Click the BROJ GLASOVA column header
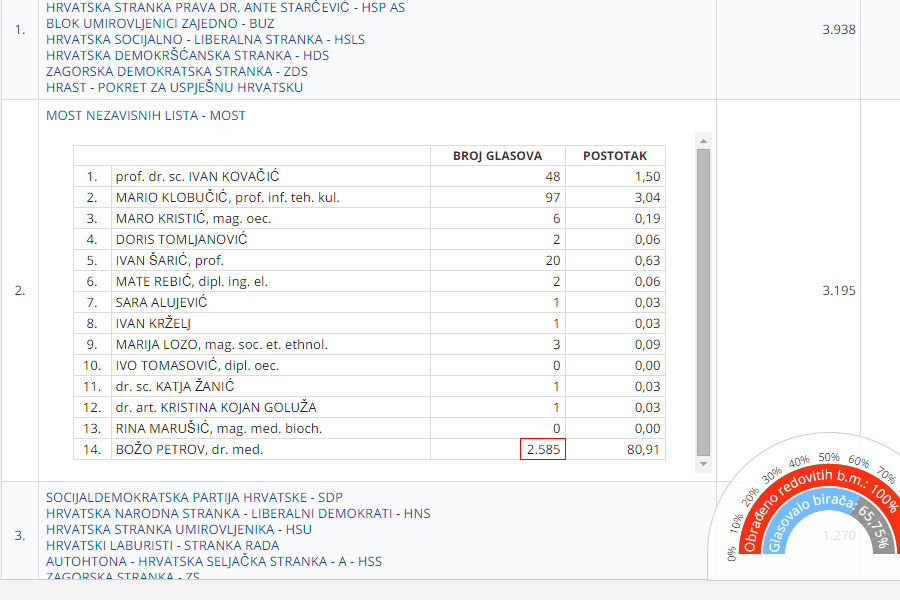900x600 pixels. click(497, 156)
